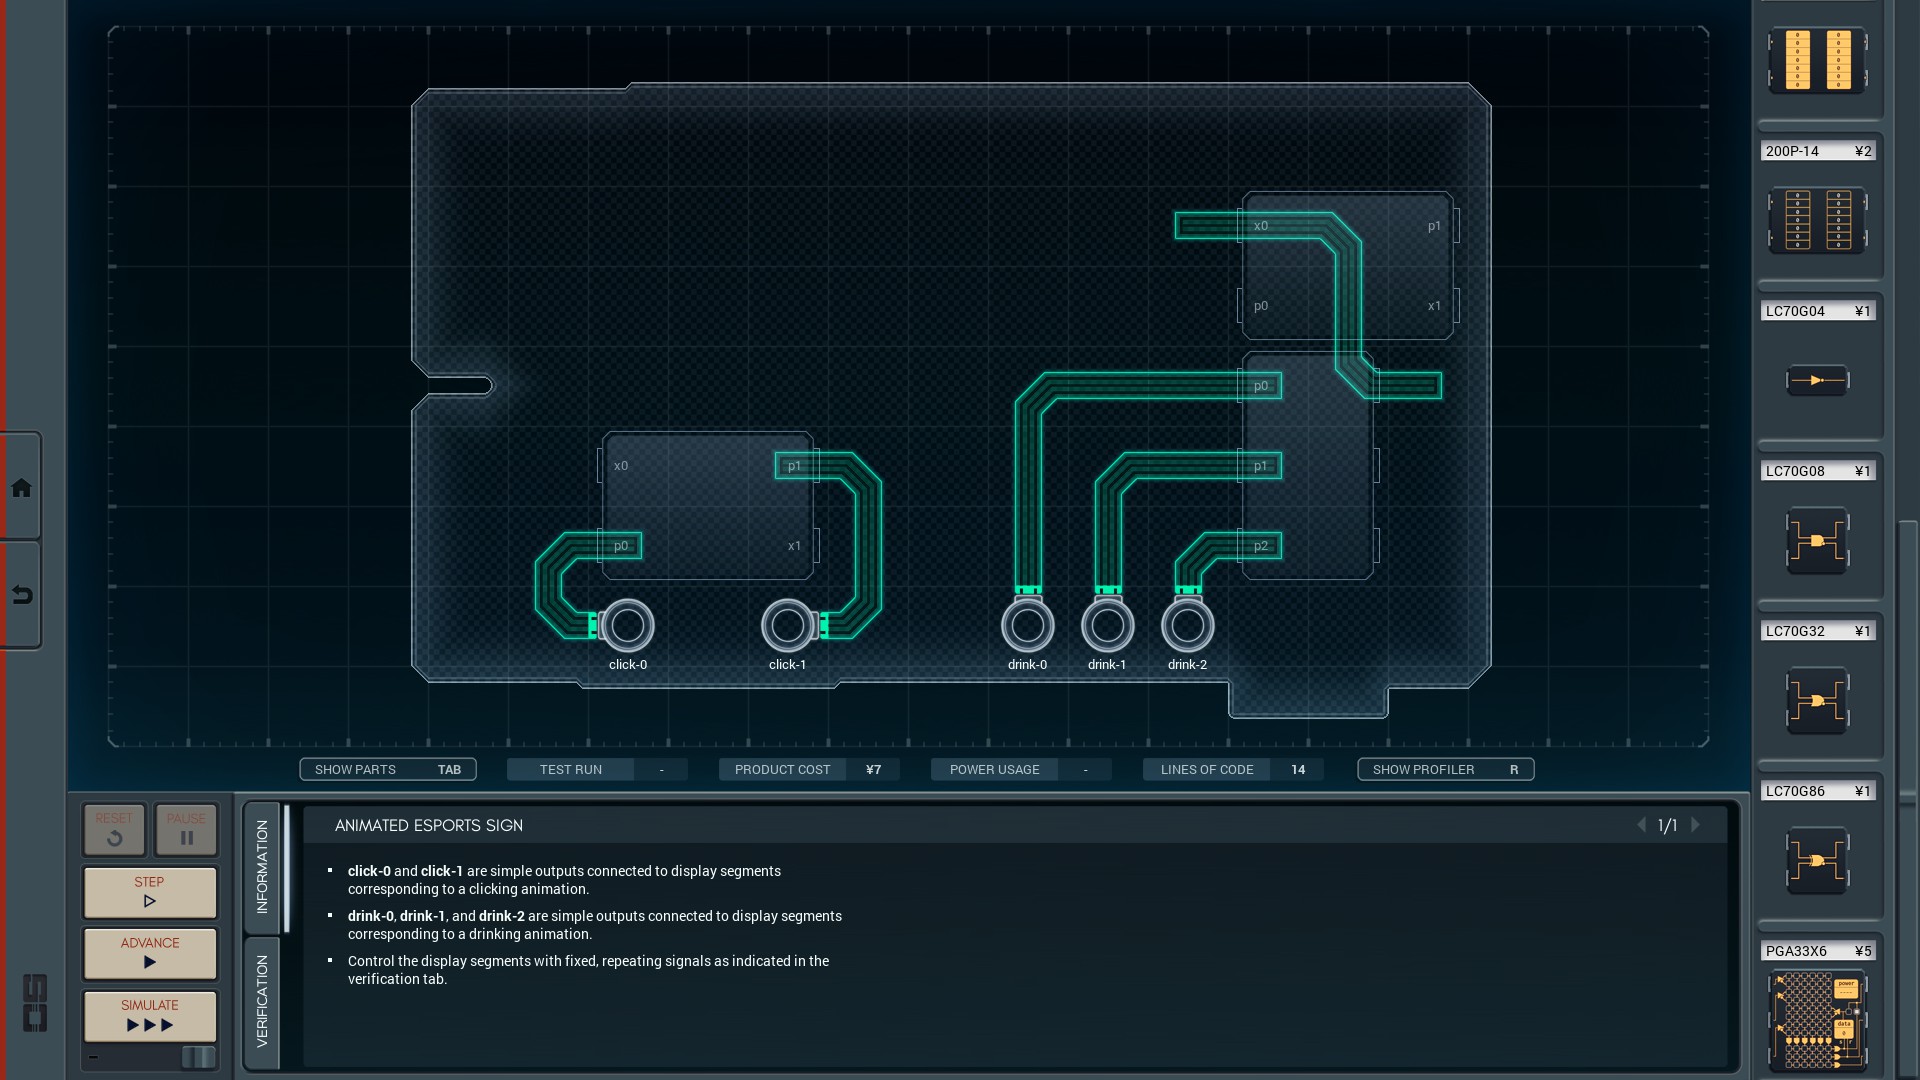Select the LC70G86 gate part icon
Viewport: 1920px width, 1080px height.
tap(1817, 861)
